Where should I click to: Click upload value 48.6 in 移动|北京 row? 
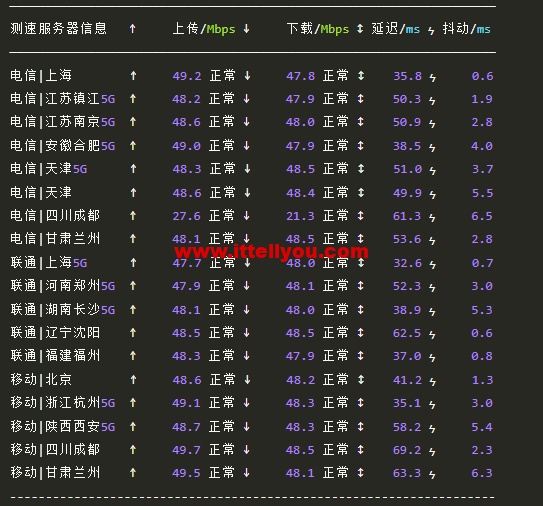[x=187, y=380]
